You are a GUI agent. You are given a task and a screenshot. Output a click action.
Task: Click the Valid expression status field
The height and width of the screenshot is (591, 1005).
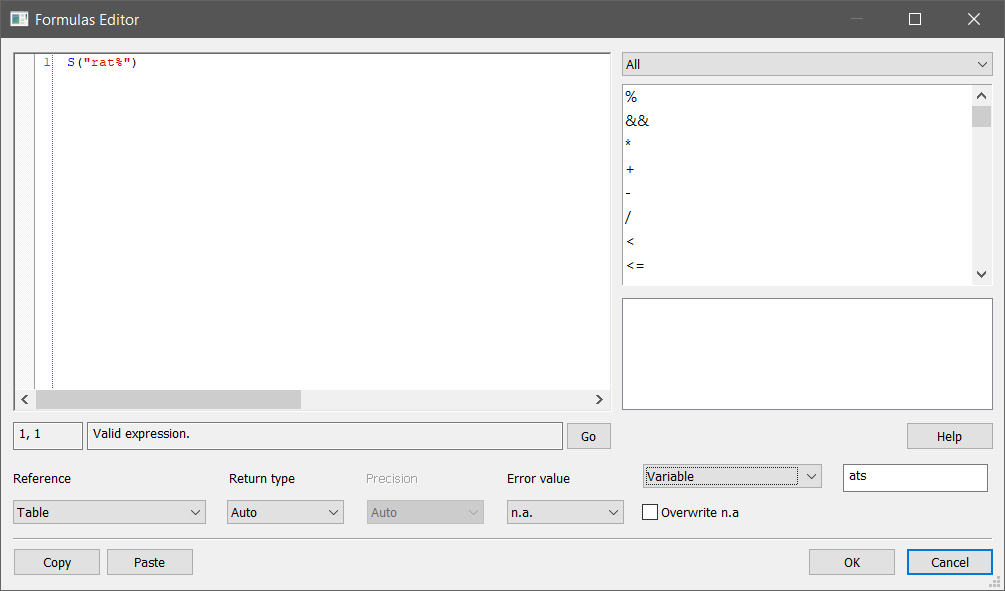click(x=325, y=435)
